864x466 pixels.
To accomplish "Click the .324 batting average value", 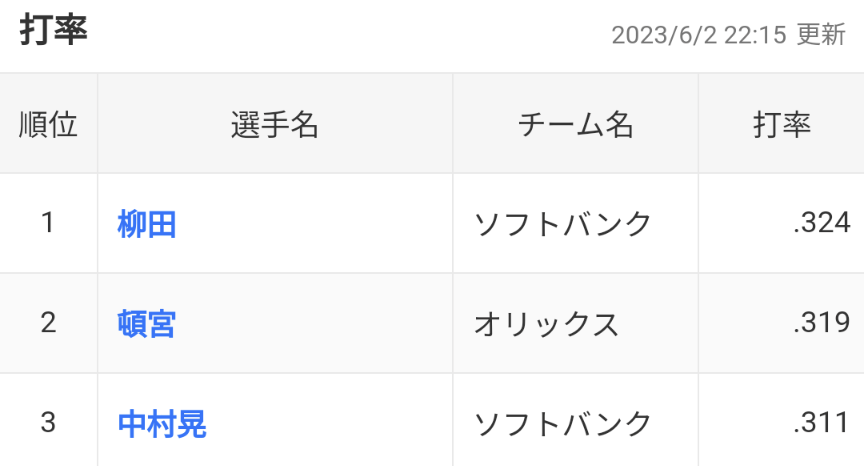I will pos(822,223).
